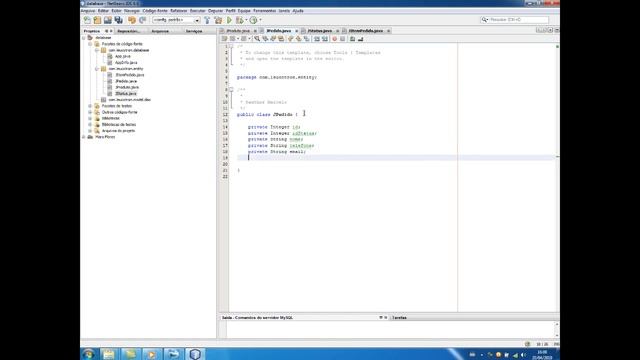
Task: Close the JItensPedido.java editor tab
Action: click(x=388, y=31)
